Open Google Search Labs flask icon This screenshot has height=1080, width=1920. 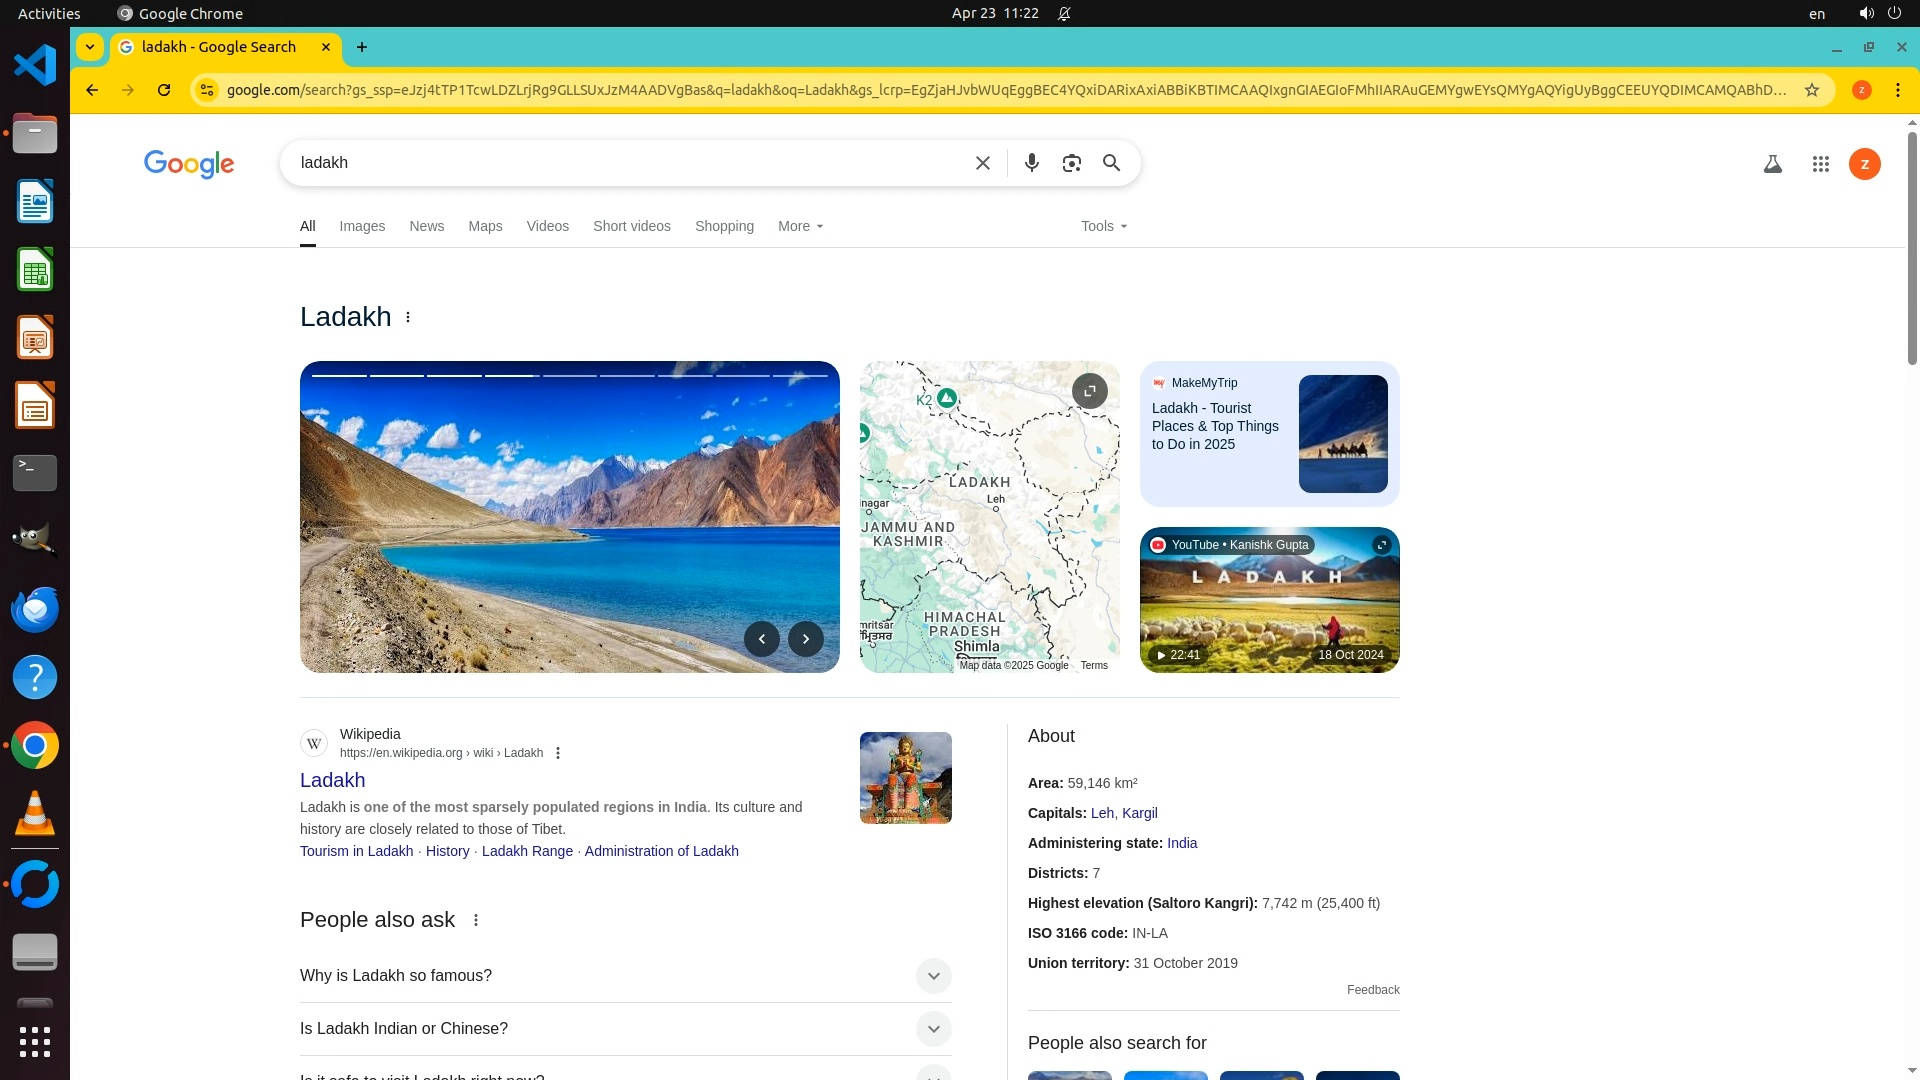1772,164
